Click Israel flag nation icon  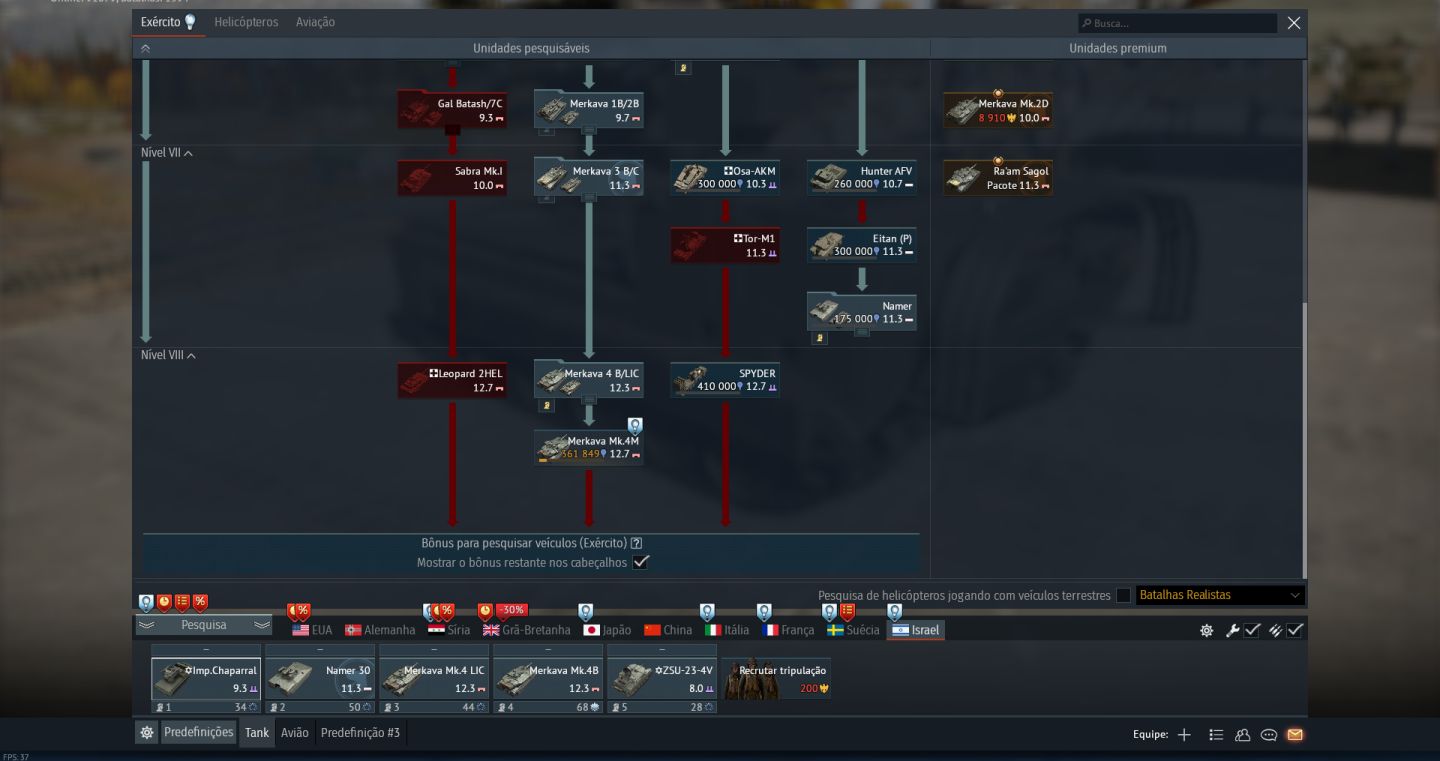[899, 630]
